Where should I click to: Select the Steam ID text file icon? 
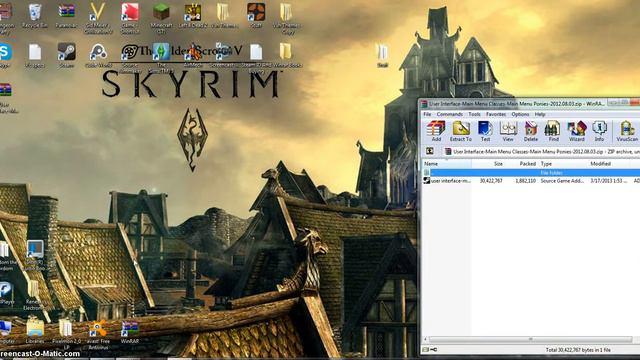tap(256, 57)
